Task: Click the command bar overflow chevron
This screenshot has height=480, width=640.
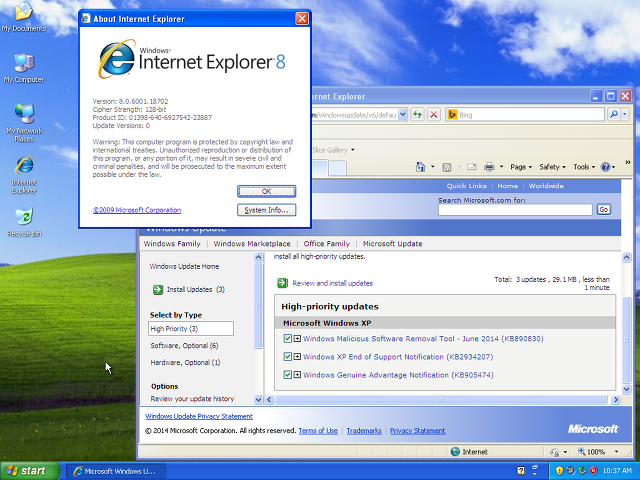Action: [x=628, y=162]
